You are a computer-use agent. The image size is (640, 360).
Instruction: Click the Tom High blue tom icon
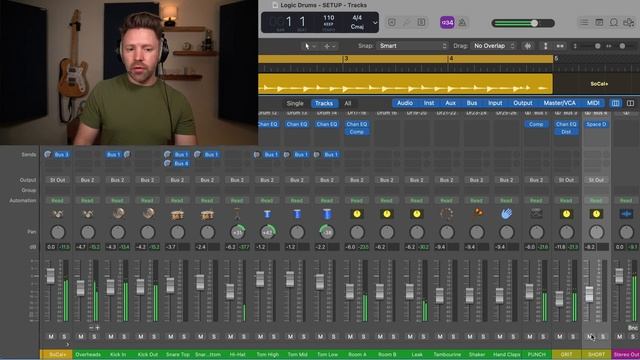click(267, 214)
